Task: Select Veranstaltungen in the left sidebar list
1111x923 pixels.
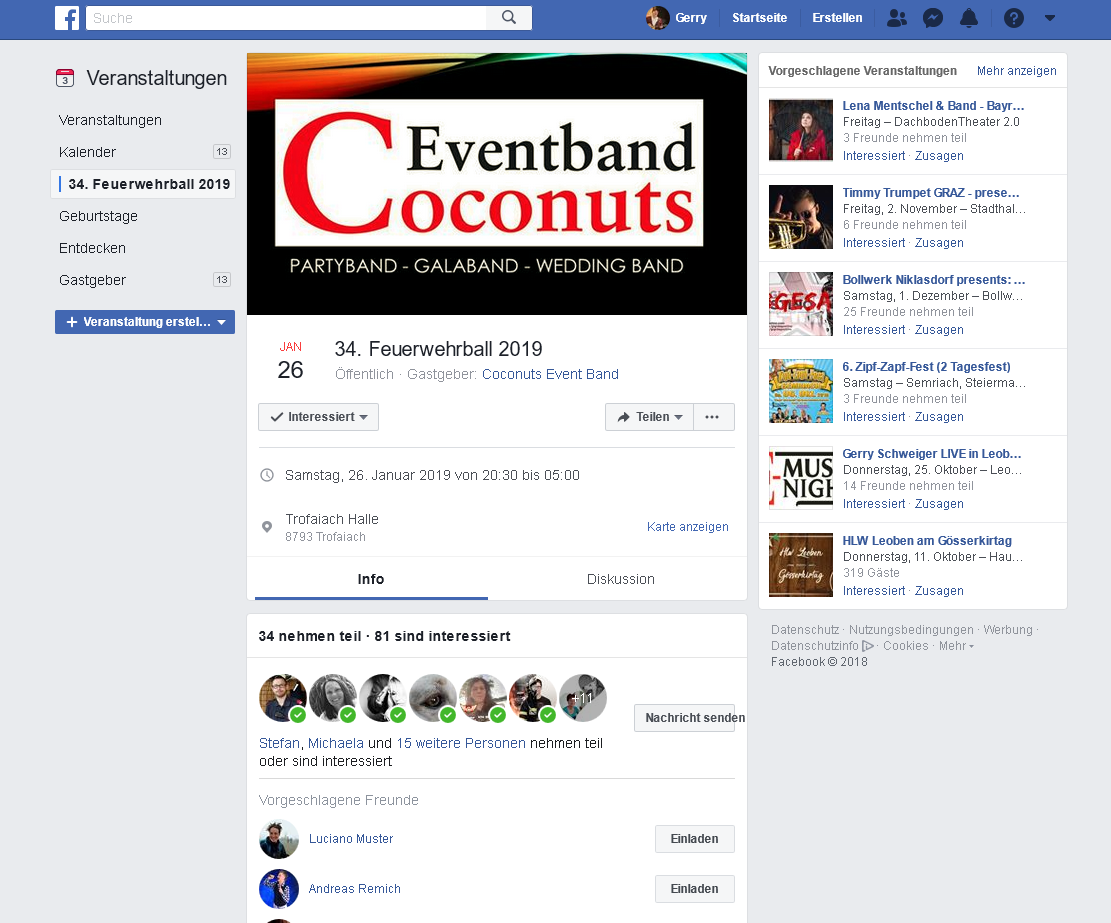Action: 111,120
